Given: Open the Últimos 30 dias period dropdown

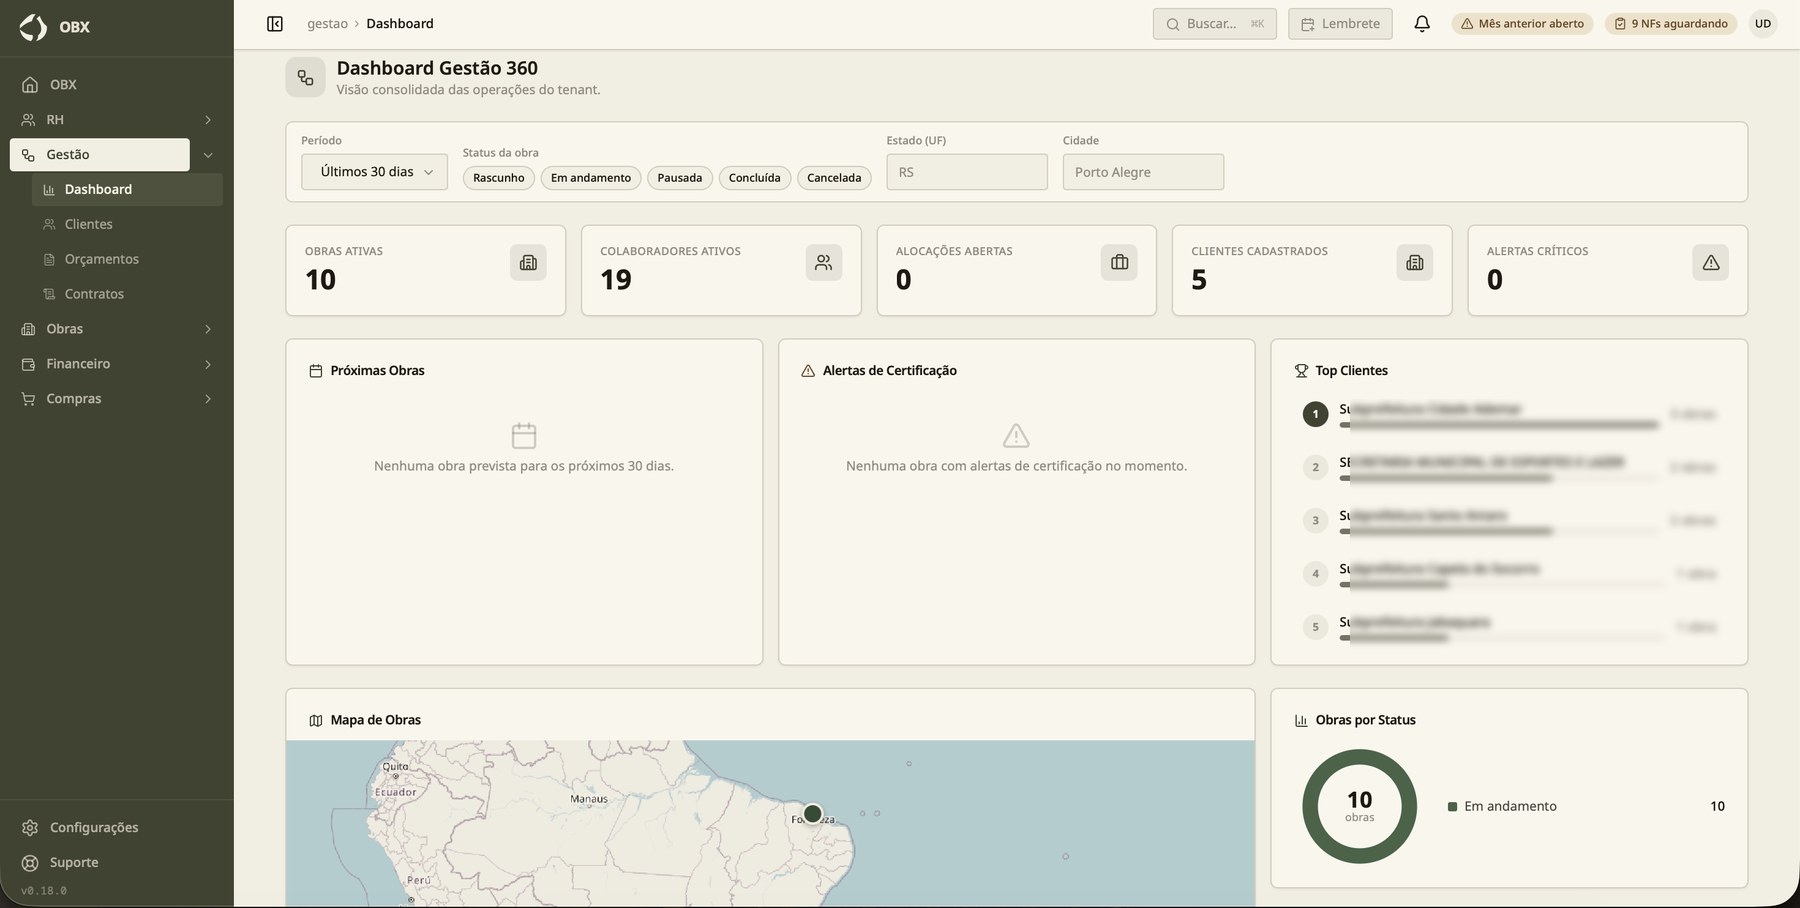Looking at the screenshot, I should (x=374, y=172).
